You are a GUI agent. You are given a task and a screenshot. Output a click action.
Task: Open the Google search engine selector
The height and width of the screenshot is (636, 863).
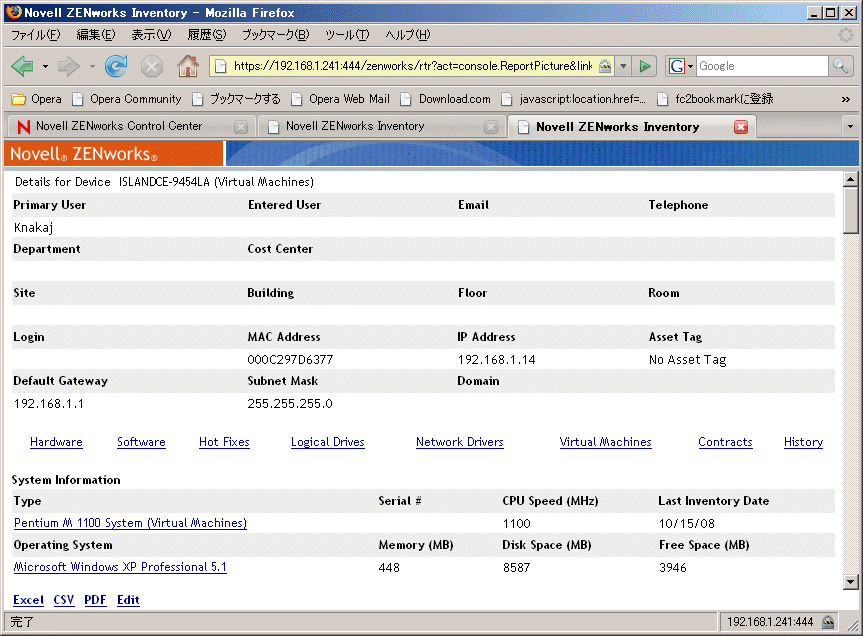[681, 66]
